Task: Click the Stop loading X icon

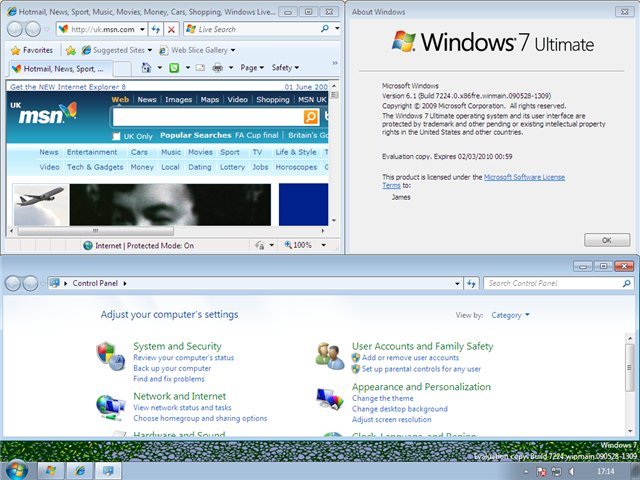Action: tap(172, 30)
